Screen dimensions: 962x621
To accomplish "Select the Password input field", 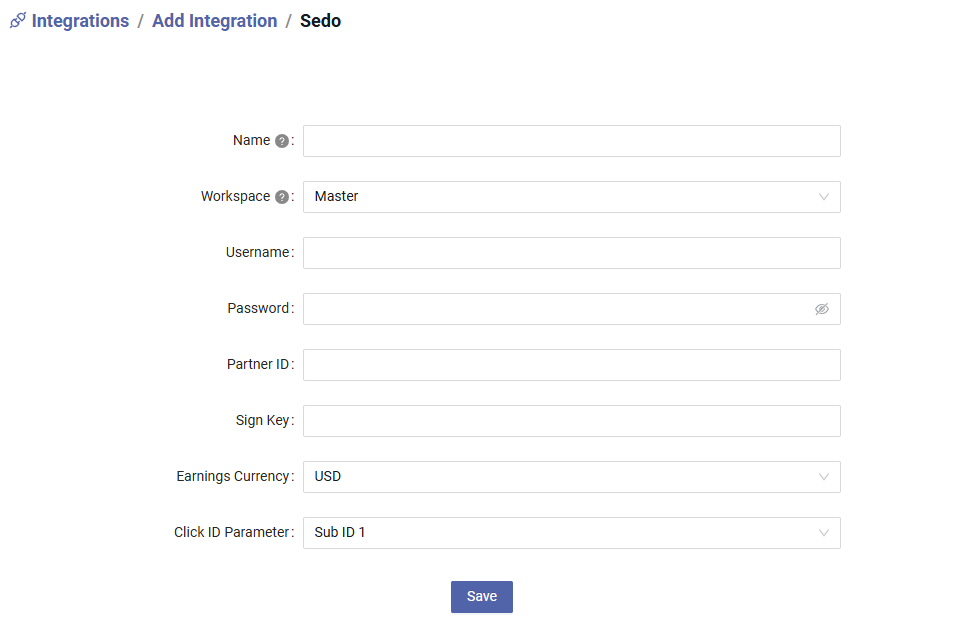I will tap(572, 309).
